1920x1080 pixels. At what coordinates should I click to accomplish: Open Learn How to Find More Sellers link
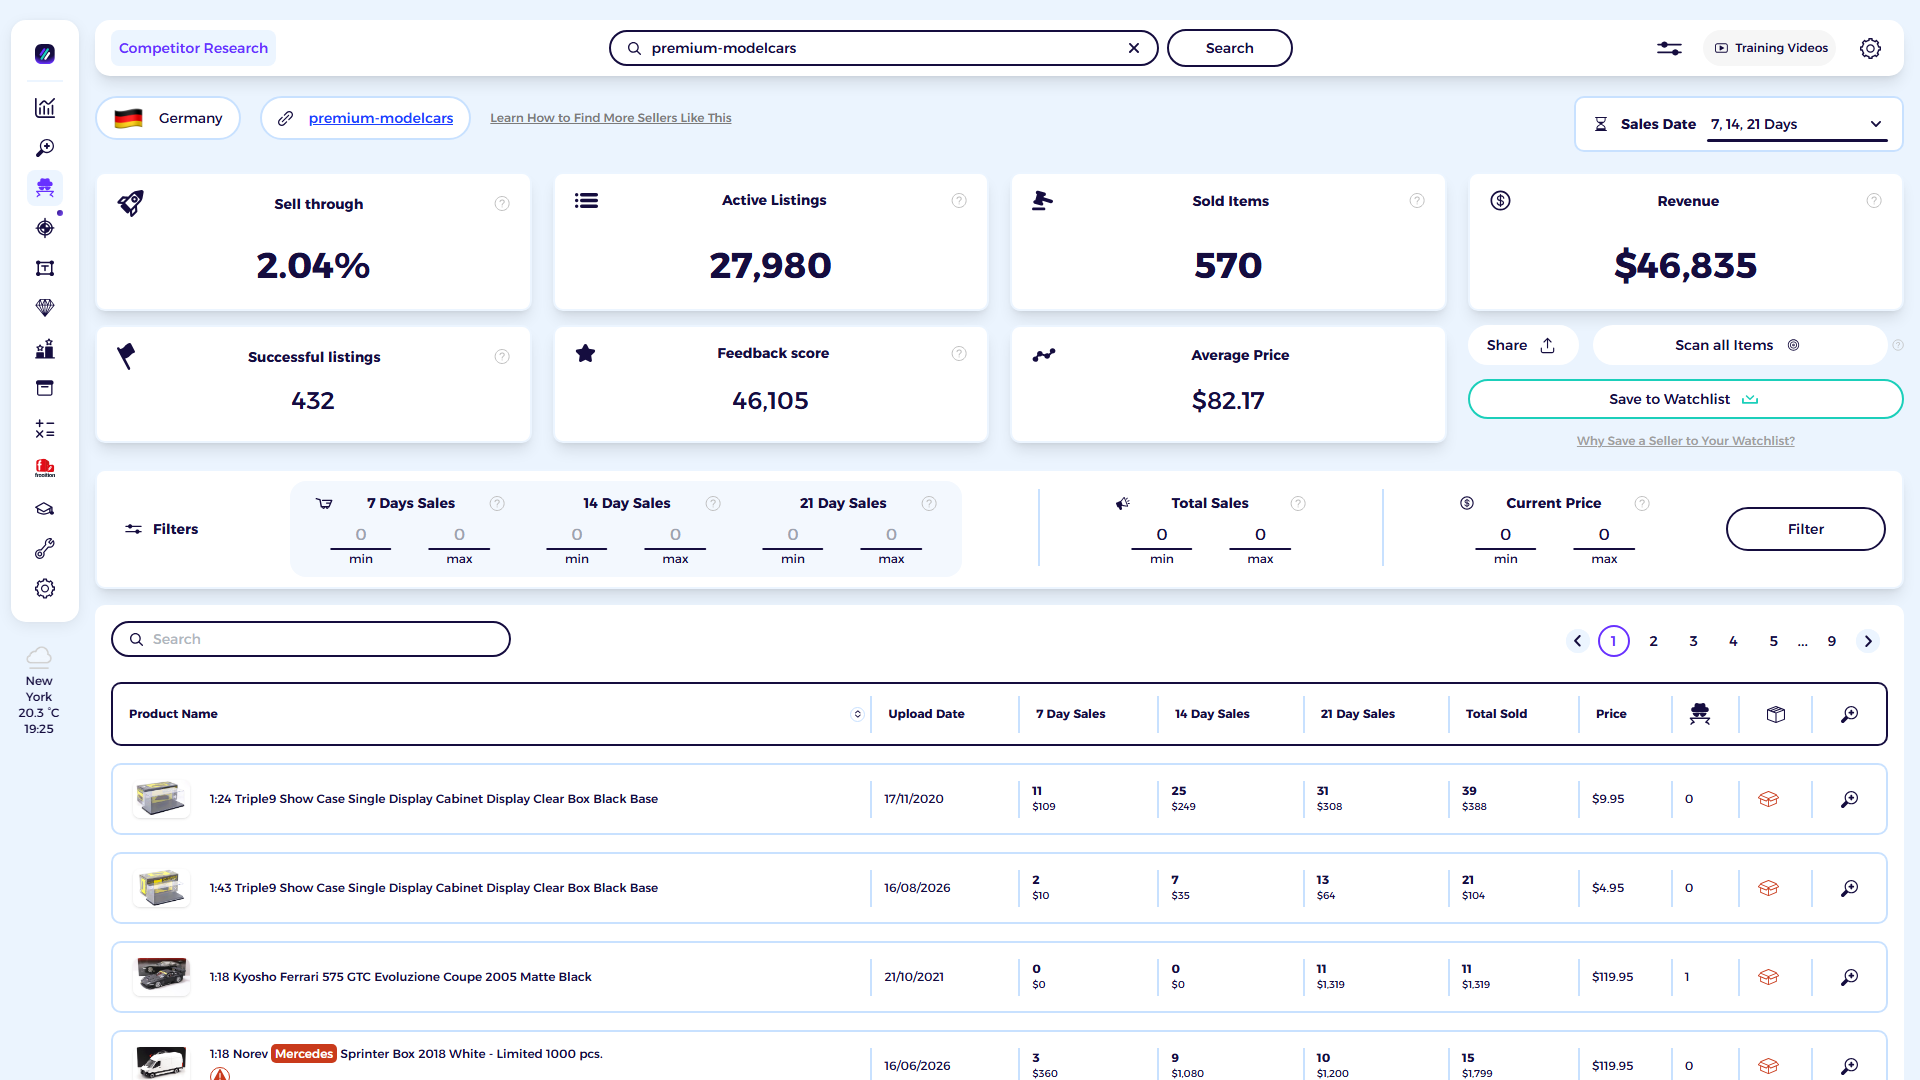(610, 118)
